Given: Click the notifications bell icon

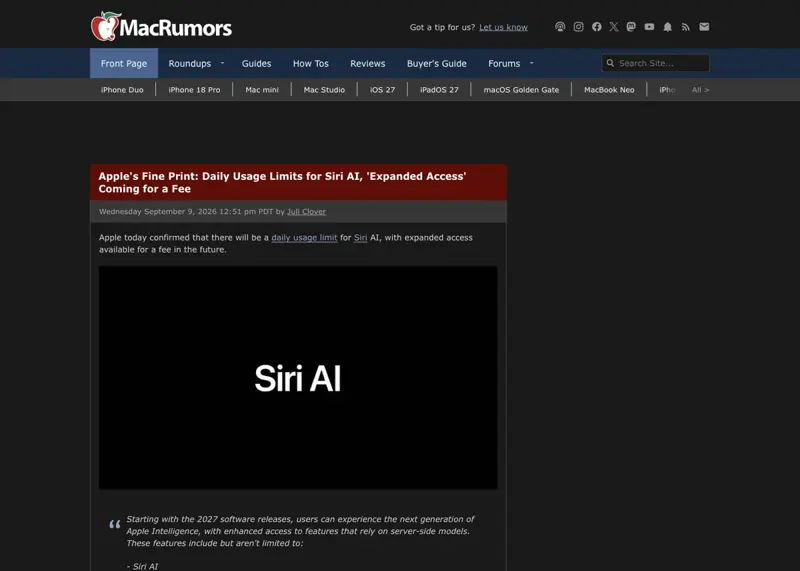Looking at the screenshot, I should click(x=667, y=27).
